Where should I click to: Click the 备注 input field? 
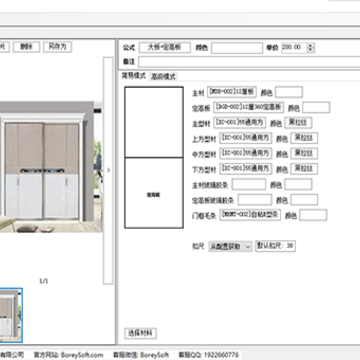tap(249, 62)
